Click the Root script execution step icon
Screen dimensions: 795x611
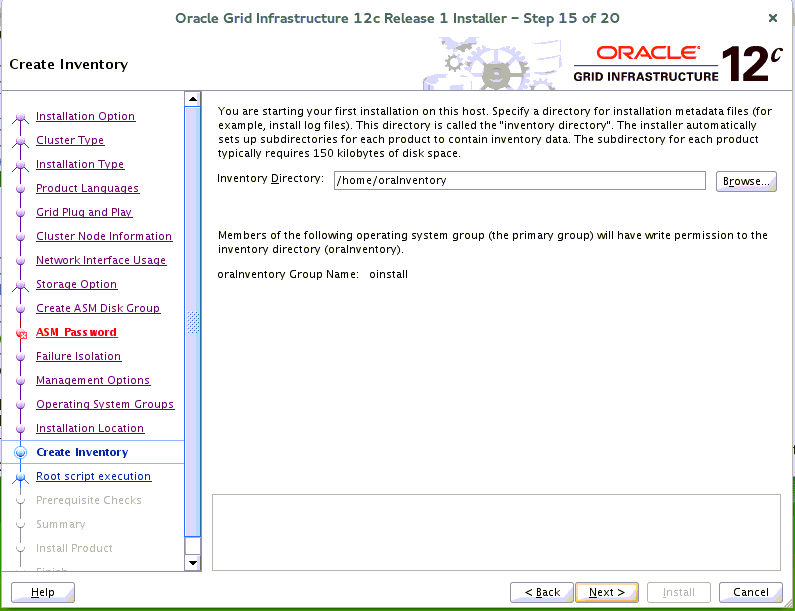click(x=21, y=477)
